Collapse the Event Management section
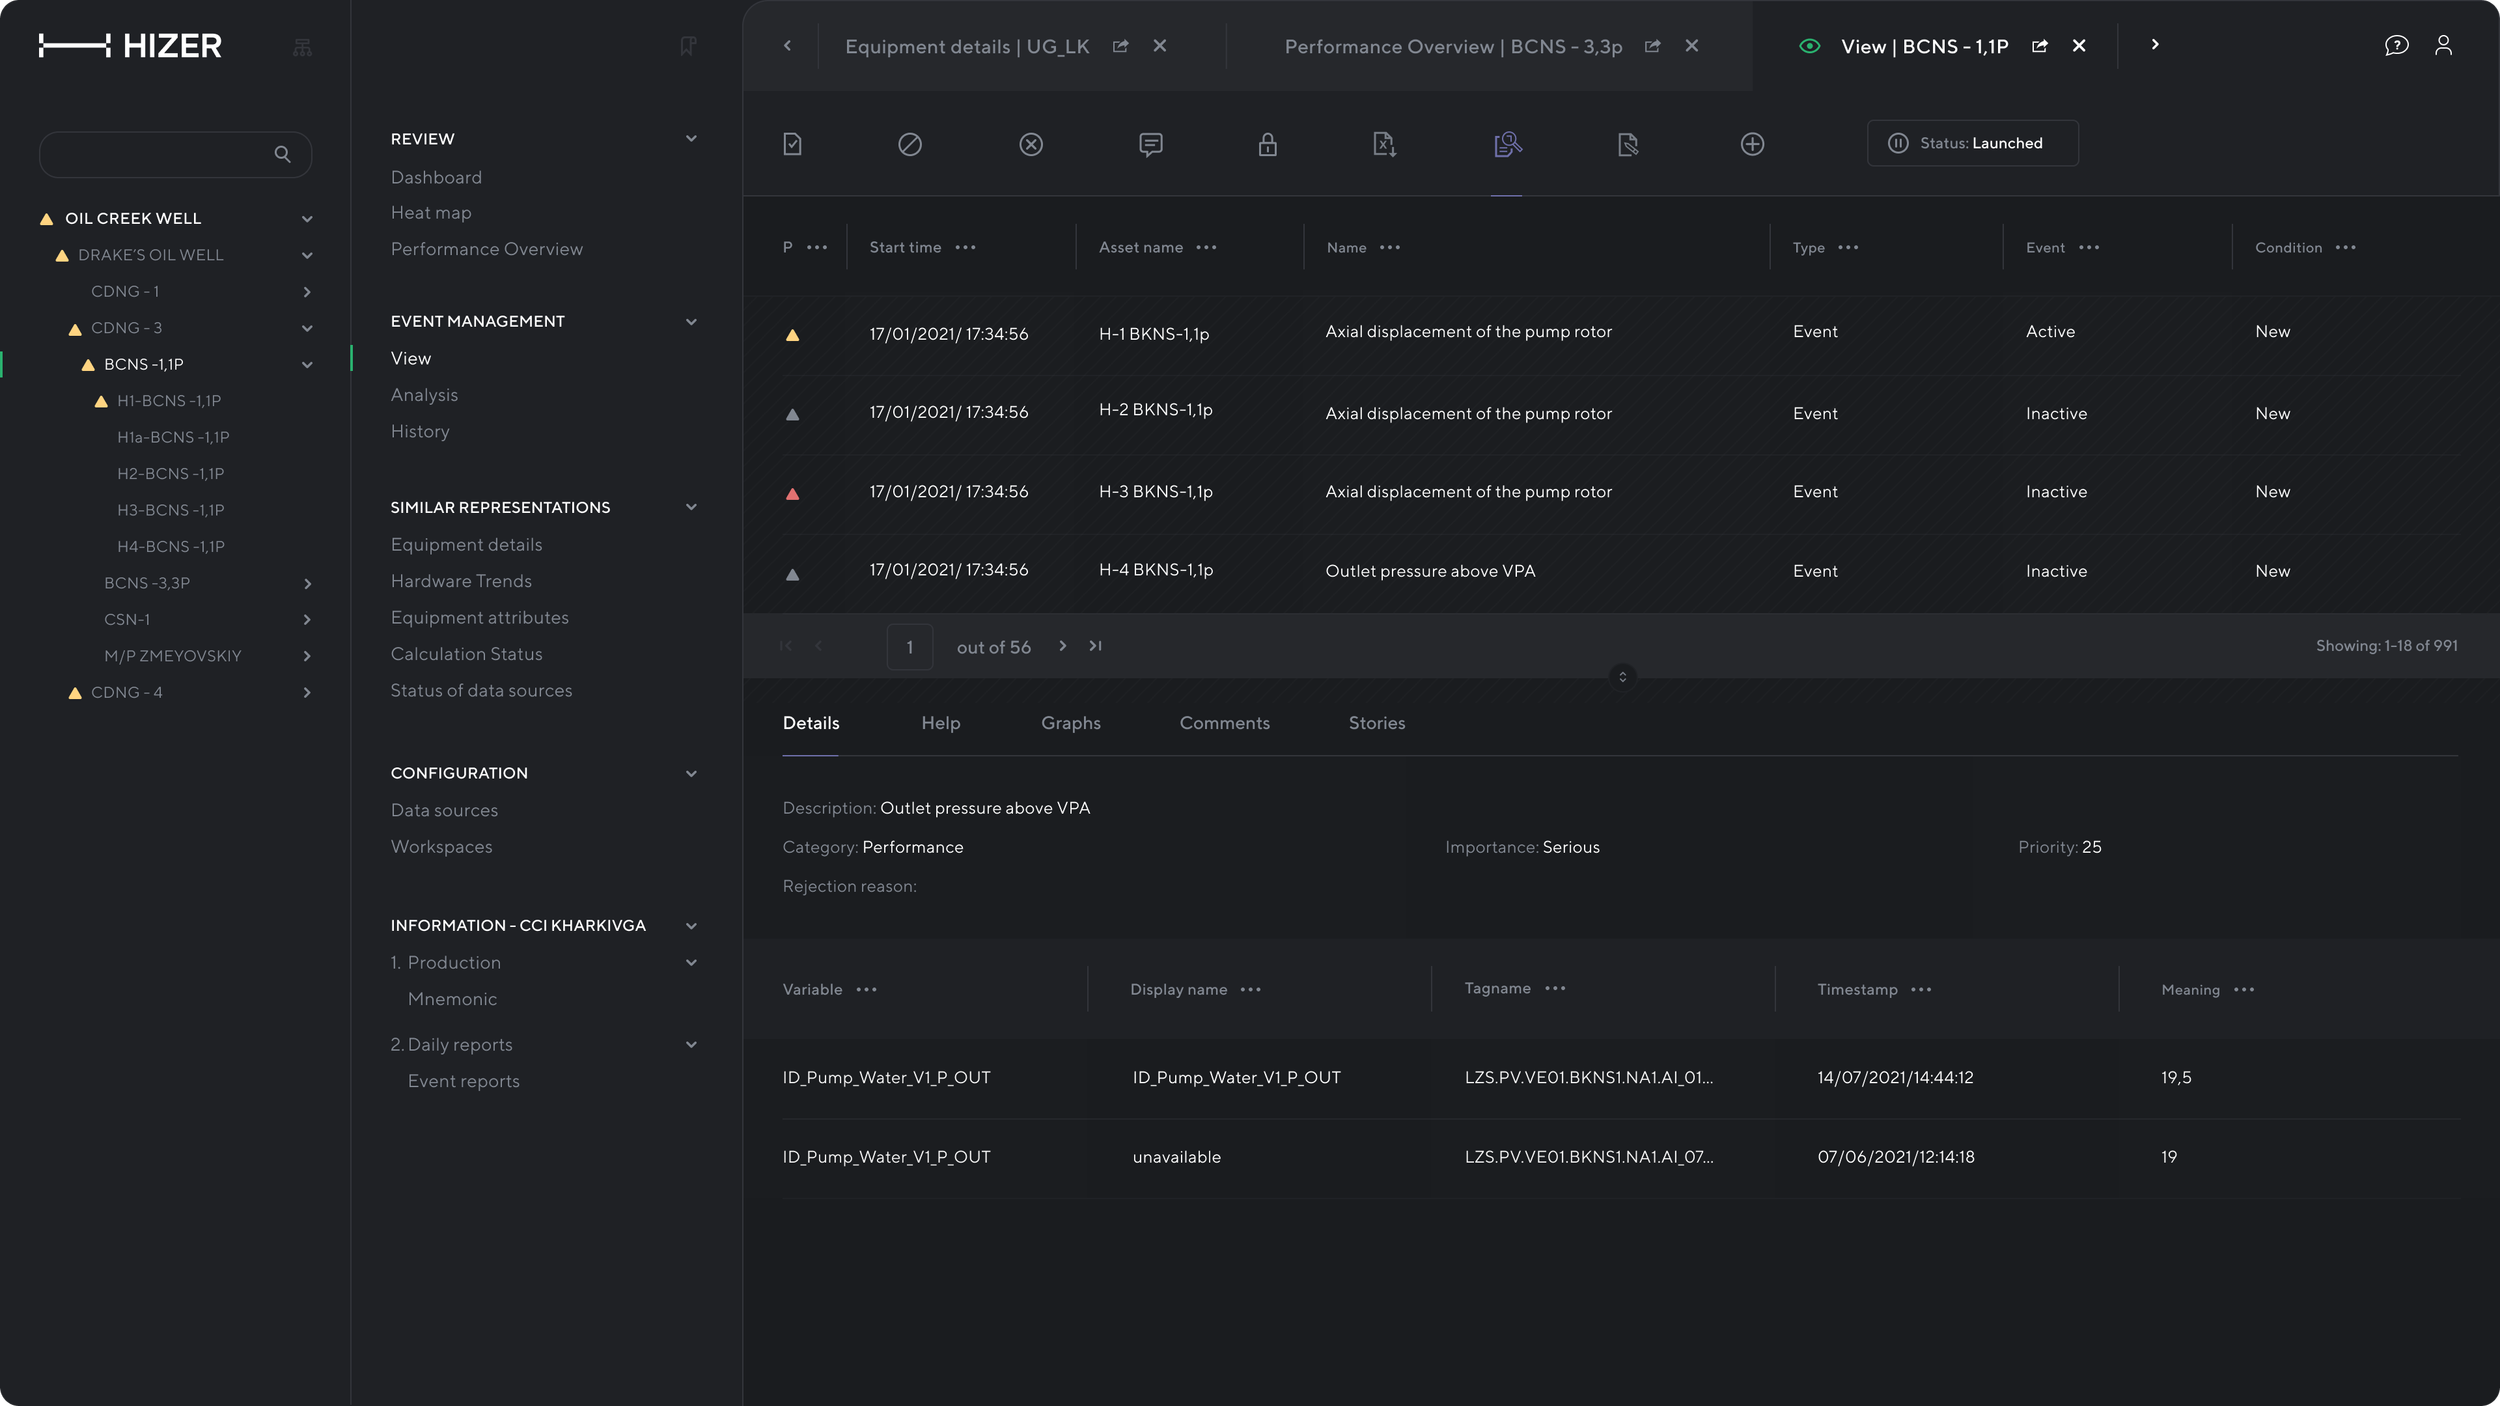This screenshot has width=2500, height=1406. [691, 321]
